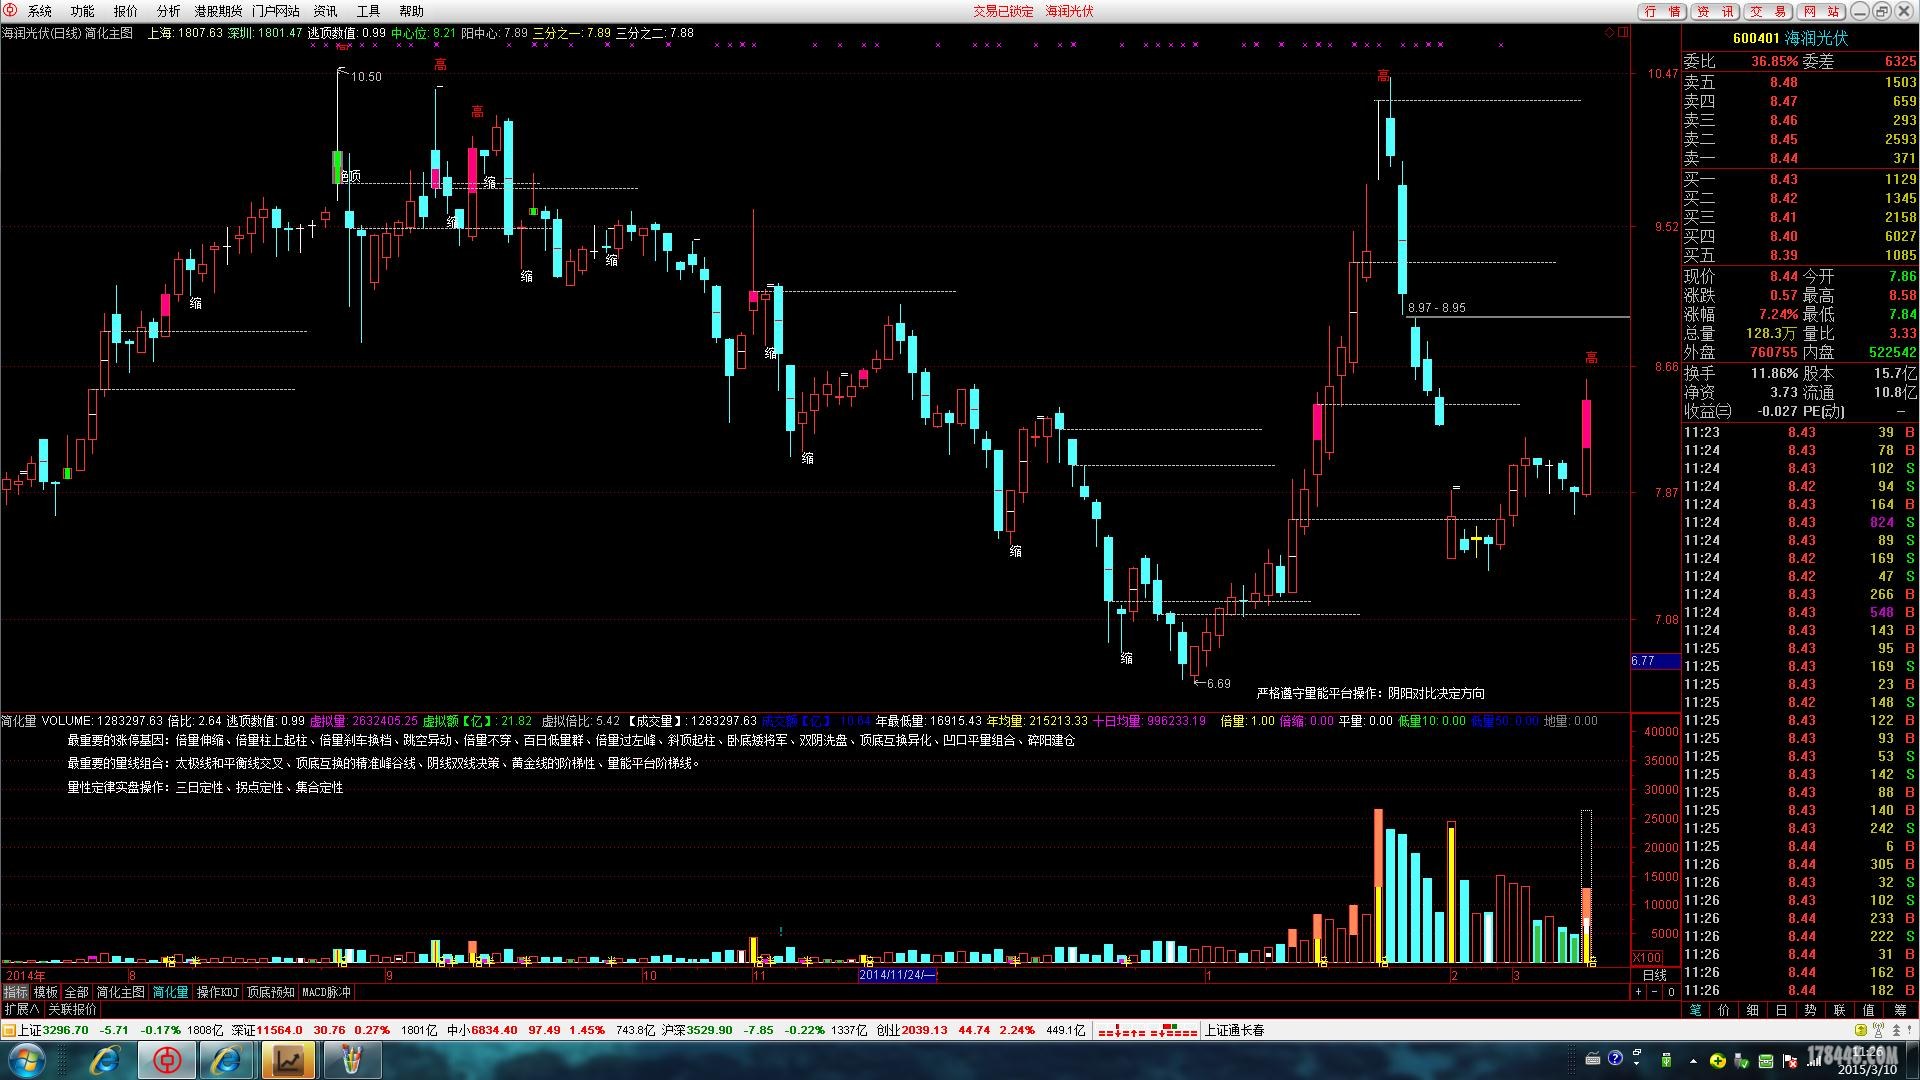Select the 模板 tab
This screenshot has width=1920, height=1080.
[x=46, y=992]
